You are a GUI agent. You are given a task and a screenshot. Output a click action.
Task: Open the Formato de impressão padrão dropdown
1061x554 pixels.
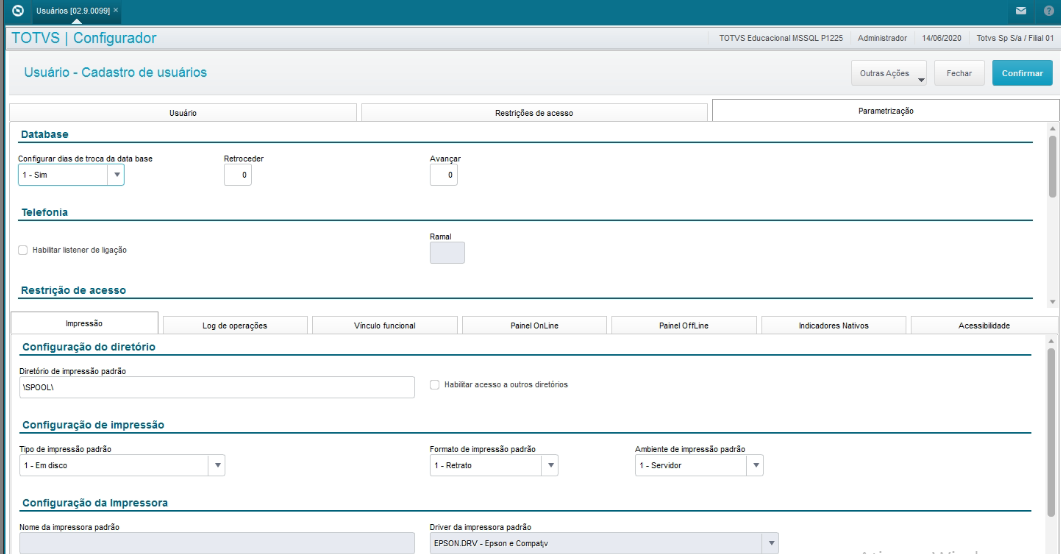pyautogui.click(x=494, y=465)
